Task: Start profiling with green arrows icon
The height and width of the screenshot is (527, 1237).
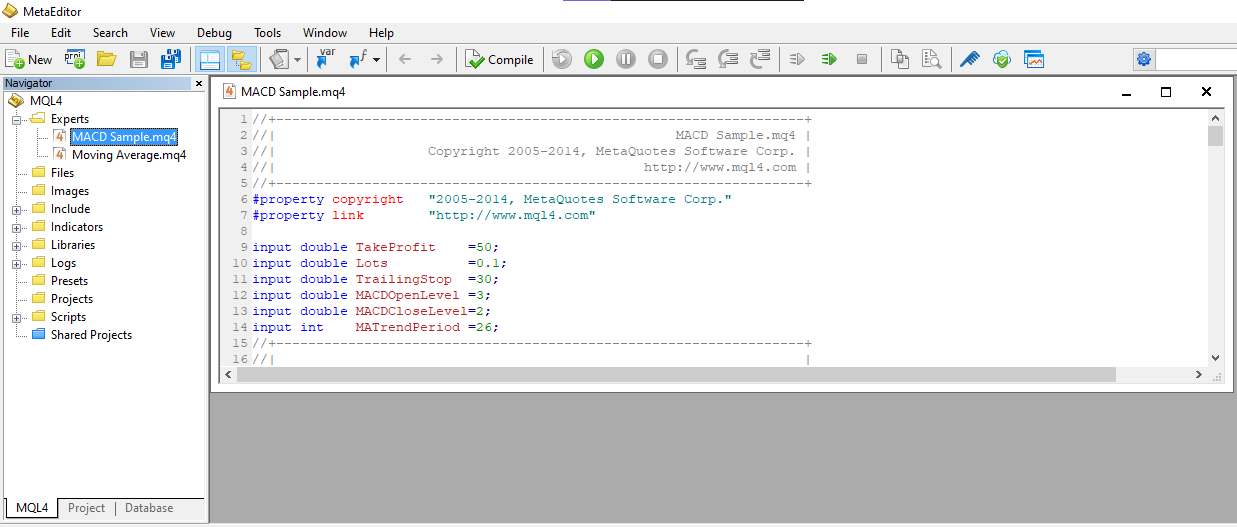Action: (829, 59)
